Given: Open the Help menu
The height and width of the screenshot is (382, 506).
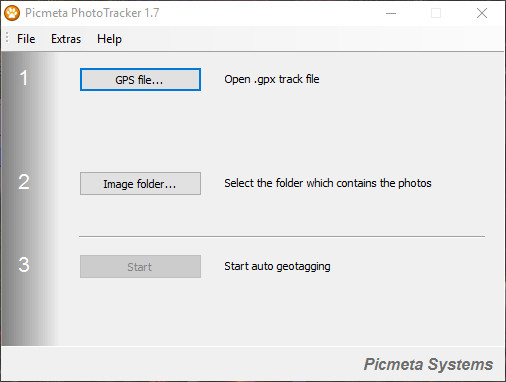Looking at the screenshot, I should [109, 39].
